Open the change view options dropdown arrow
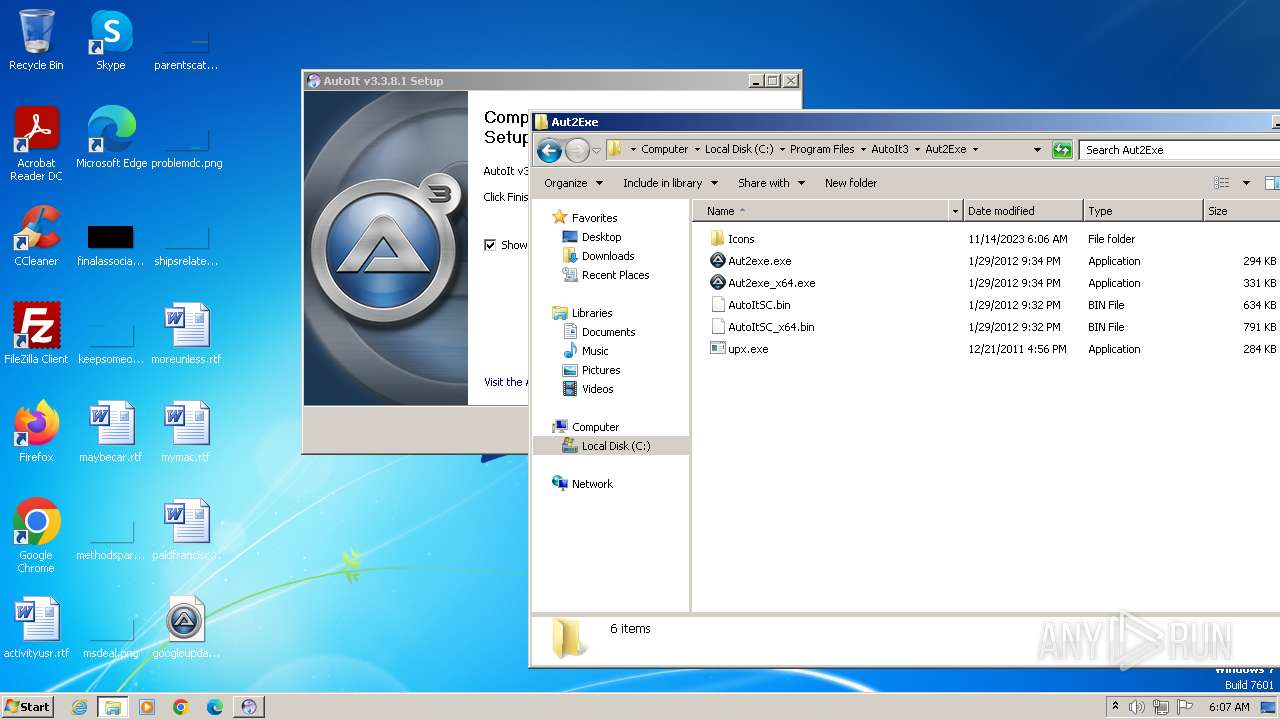1280x720 pixels. [1246, 183]
